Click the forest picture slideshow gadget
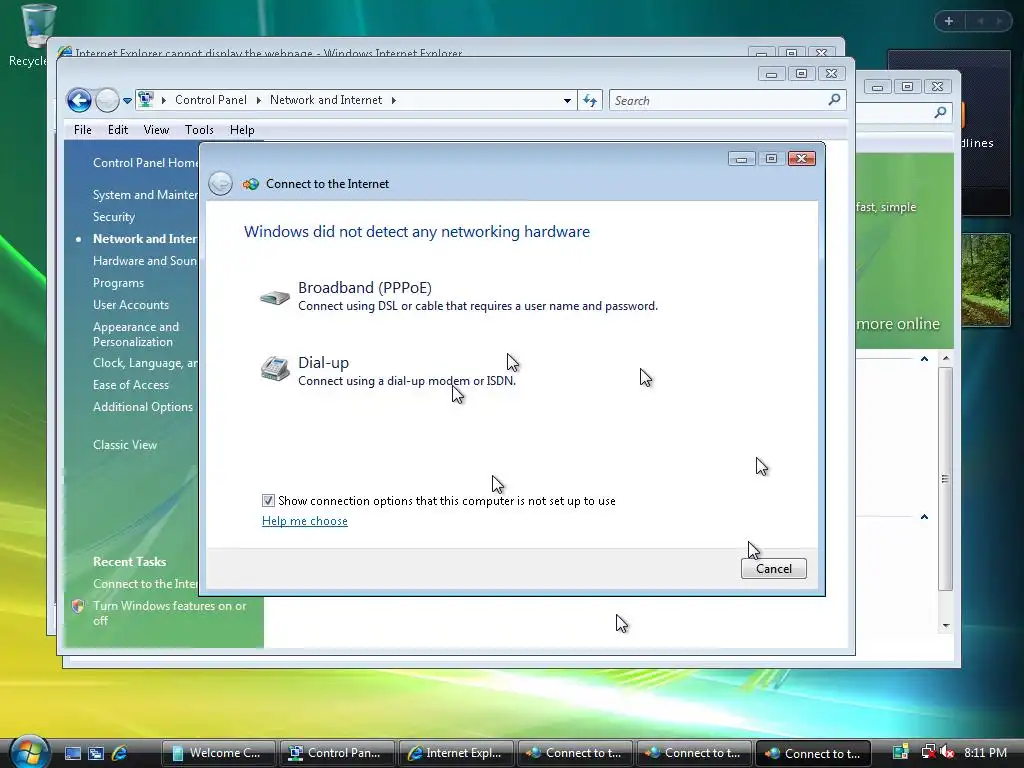 985,280
